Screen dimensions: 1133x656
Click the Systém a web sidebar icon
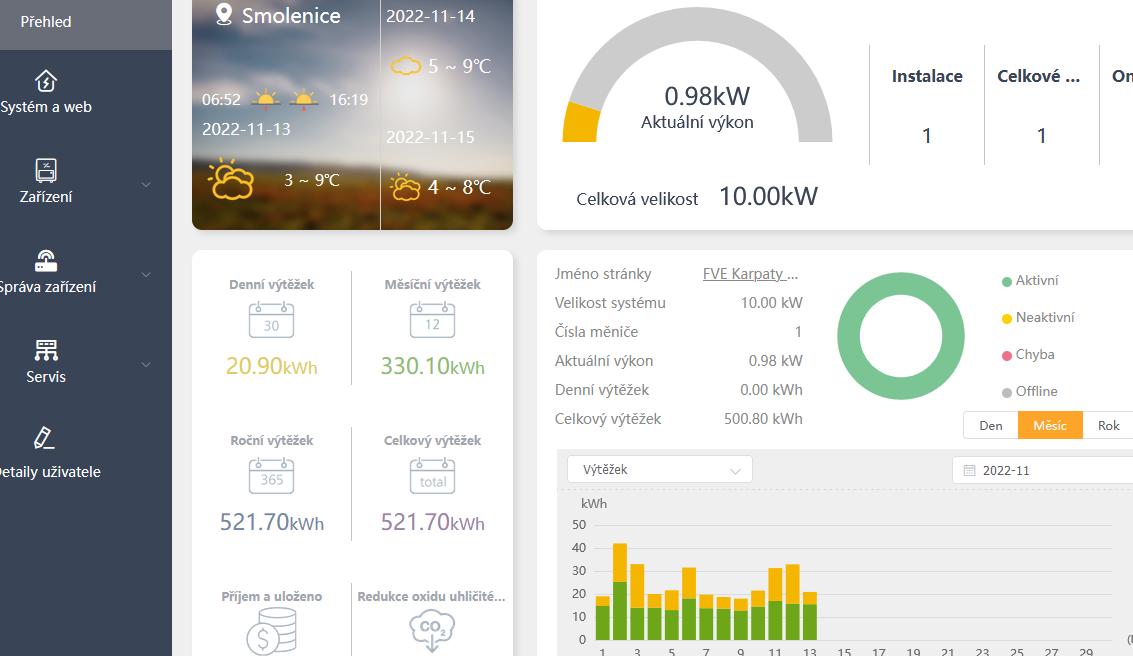point(46,81)
